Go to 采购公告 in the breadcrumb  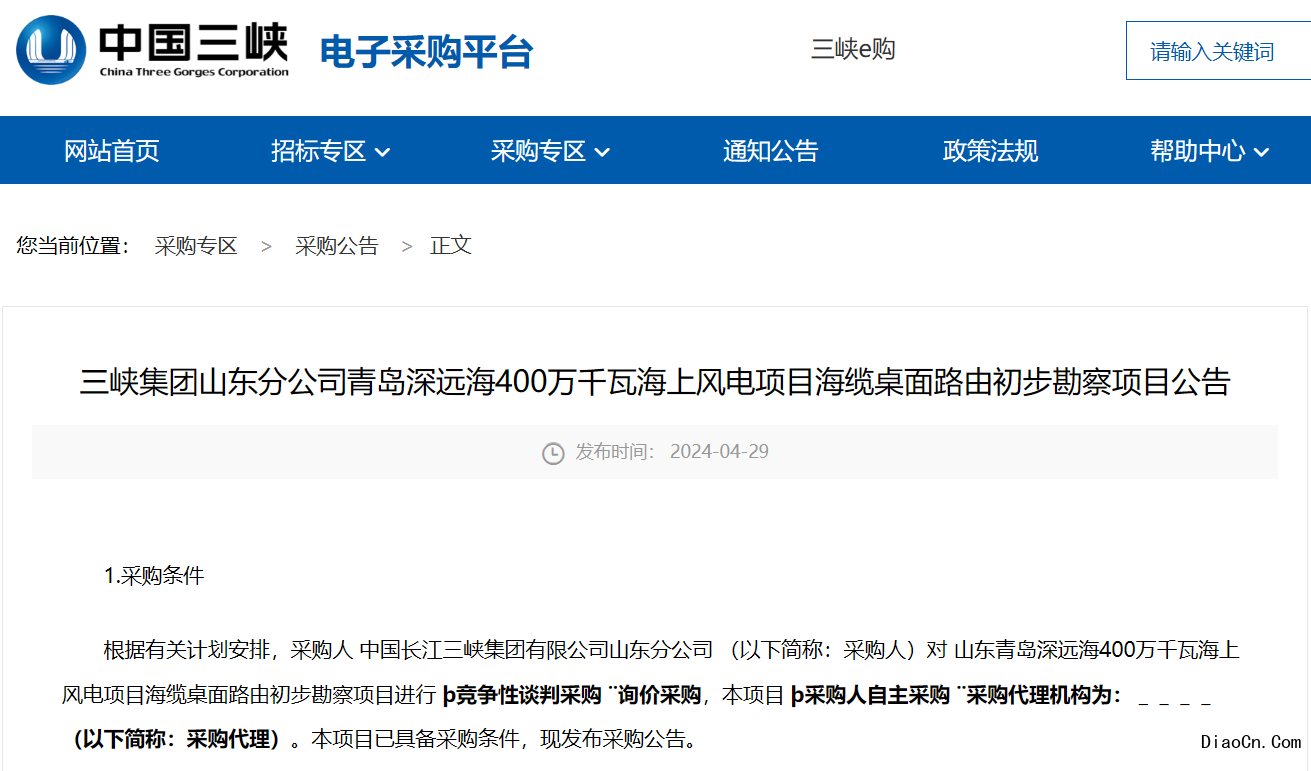pos(337,246)
